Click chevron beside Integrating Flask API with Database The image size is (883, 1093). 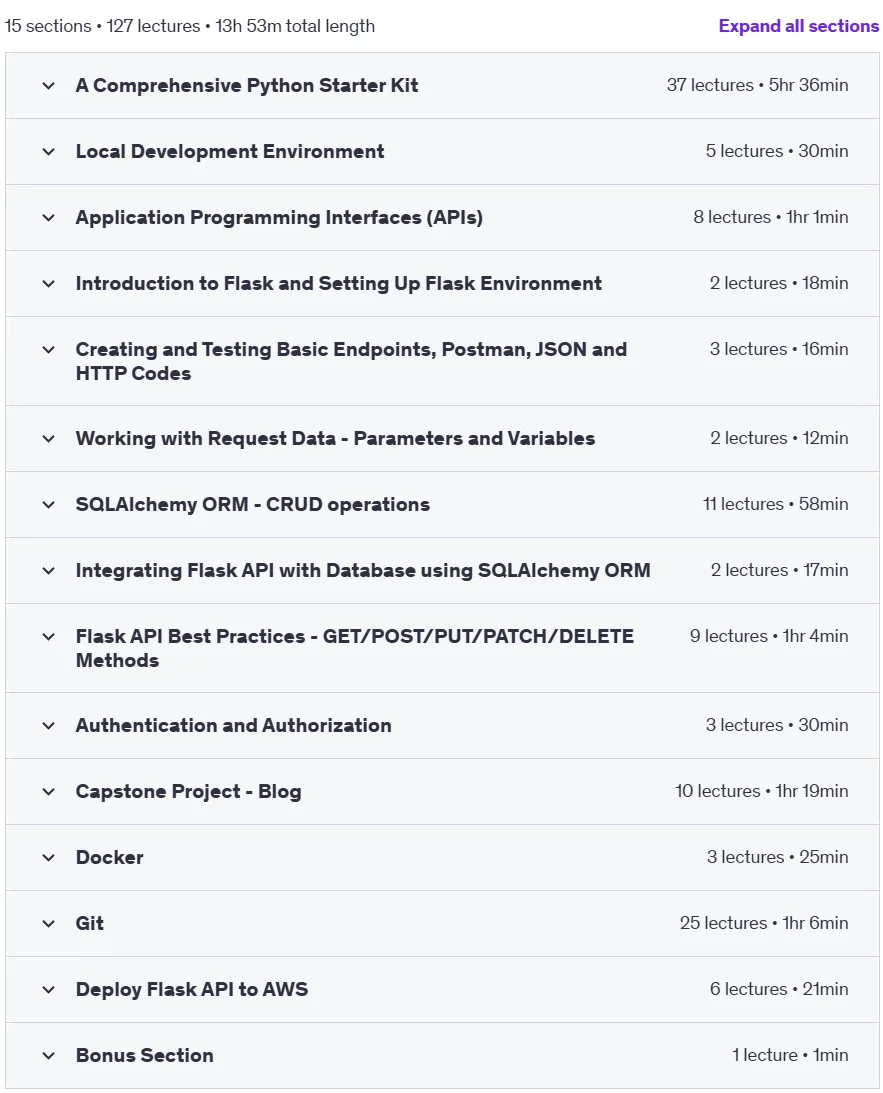[x=48, y=571]
